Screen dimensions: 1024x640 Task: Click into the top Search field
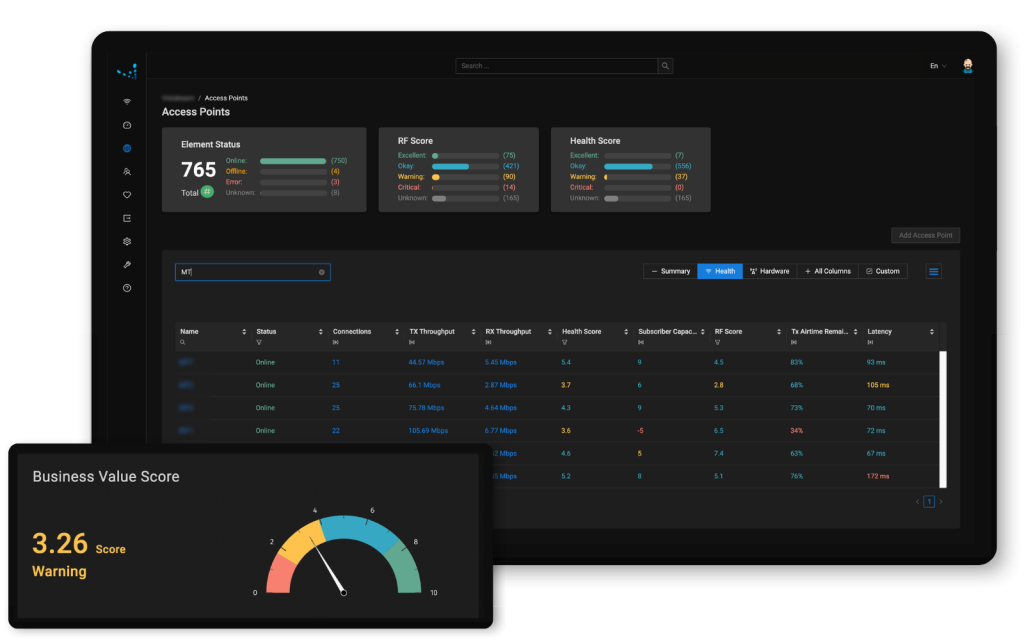pos(556,66)
